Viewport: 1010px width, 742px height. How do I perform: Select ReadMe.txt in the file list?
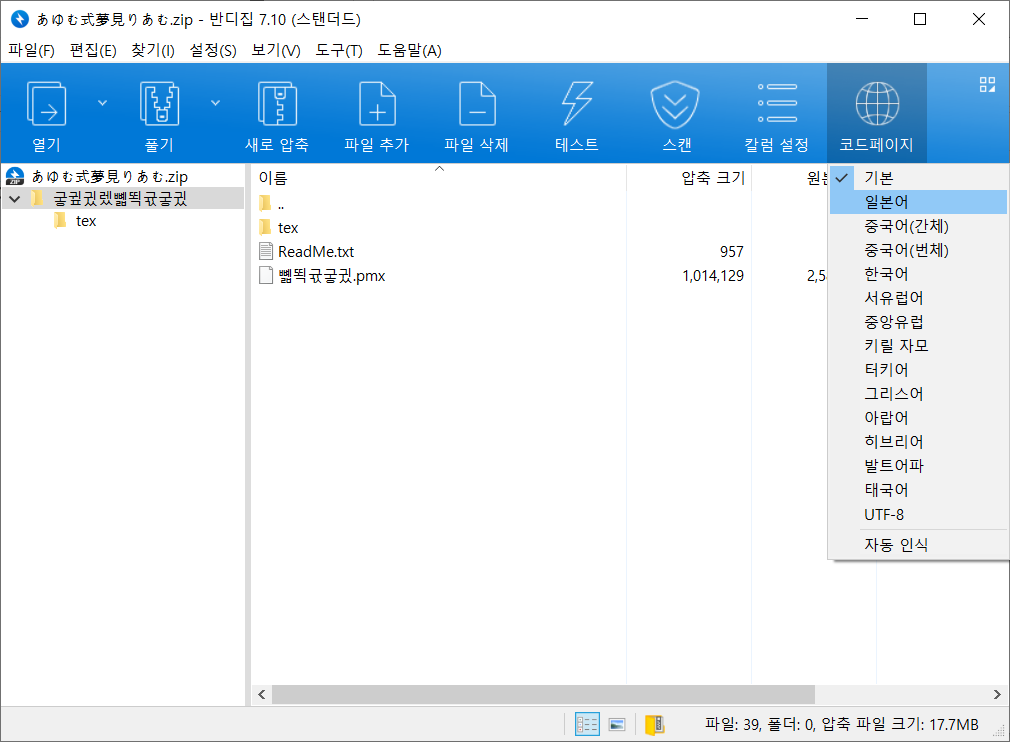[316, 251]
